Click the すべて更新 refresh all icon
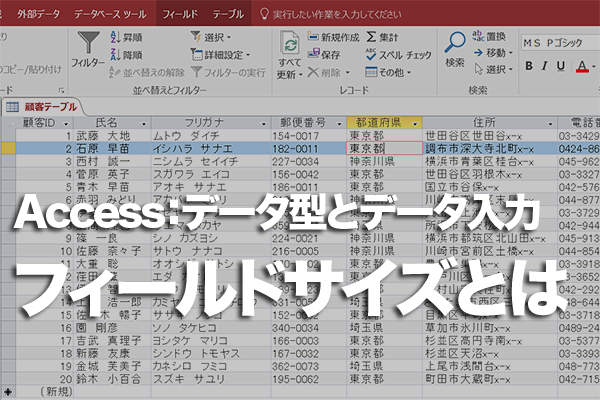600x400 pixels. click(x=290, y=44)
